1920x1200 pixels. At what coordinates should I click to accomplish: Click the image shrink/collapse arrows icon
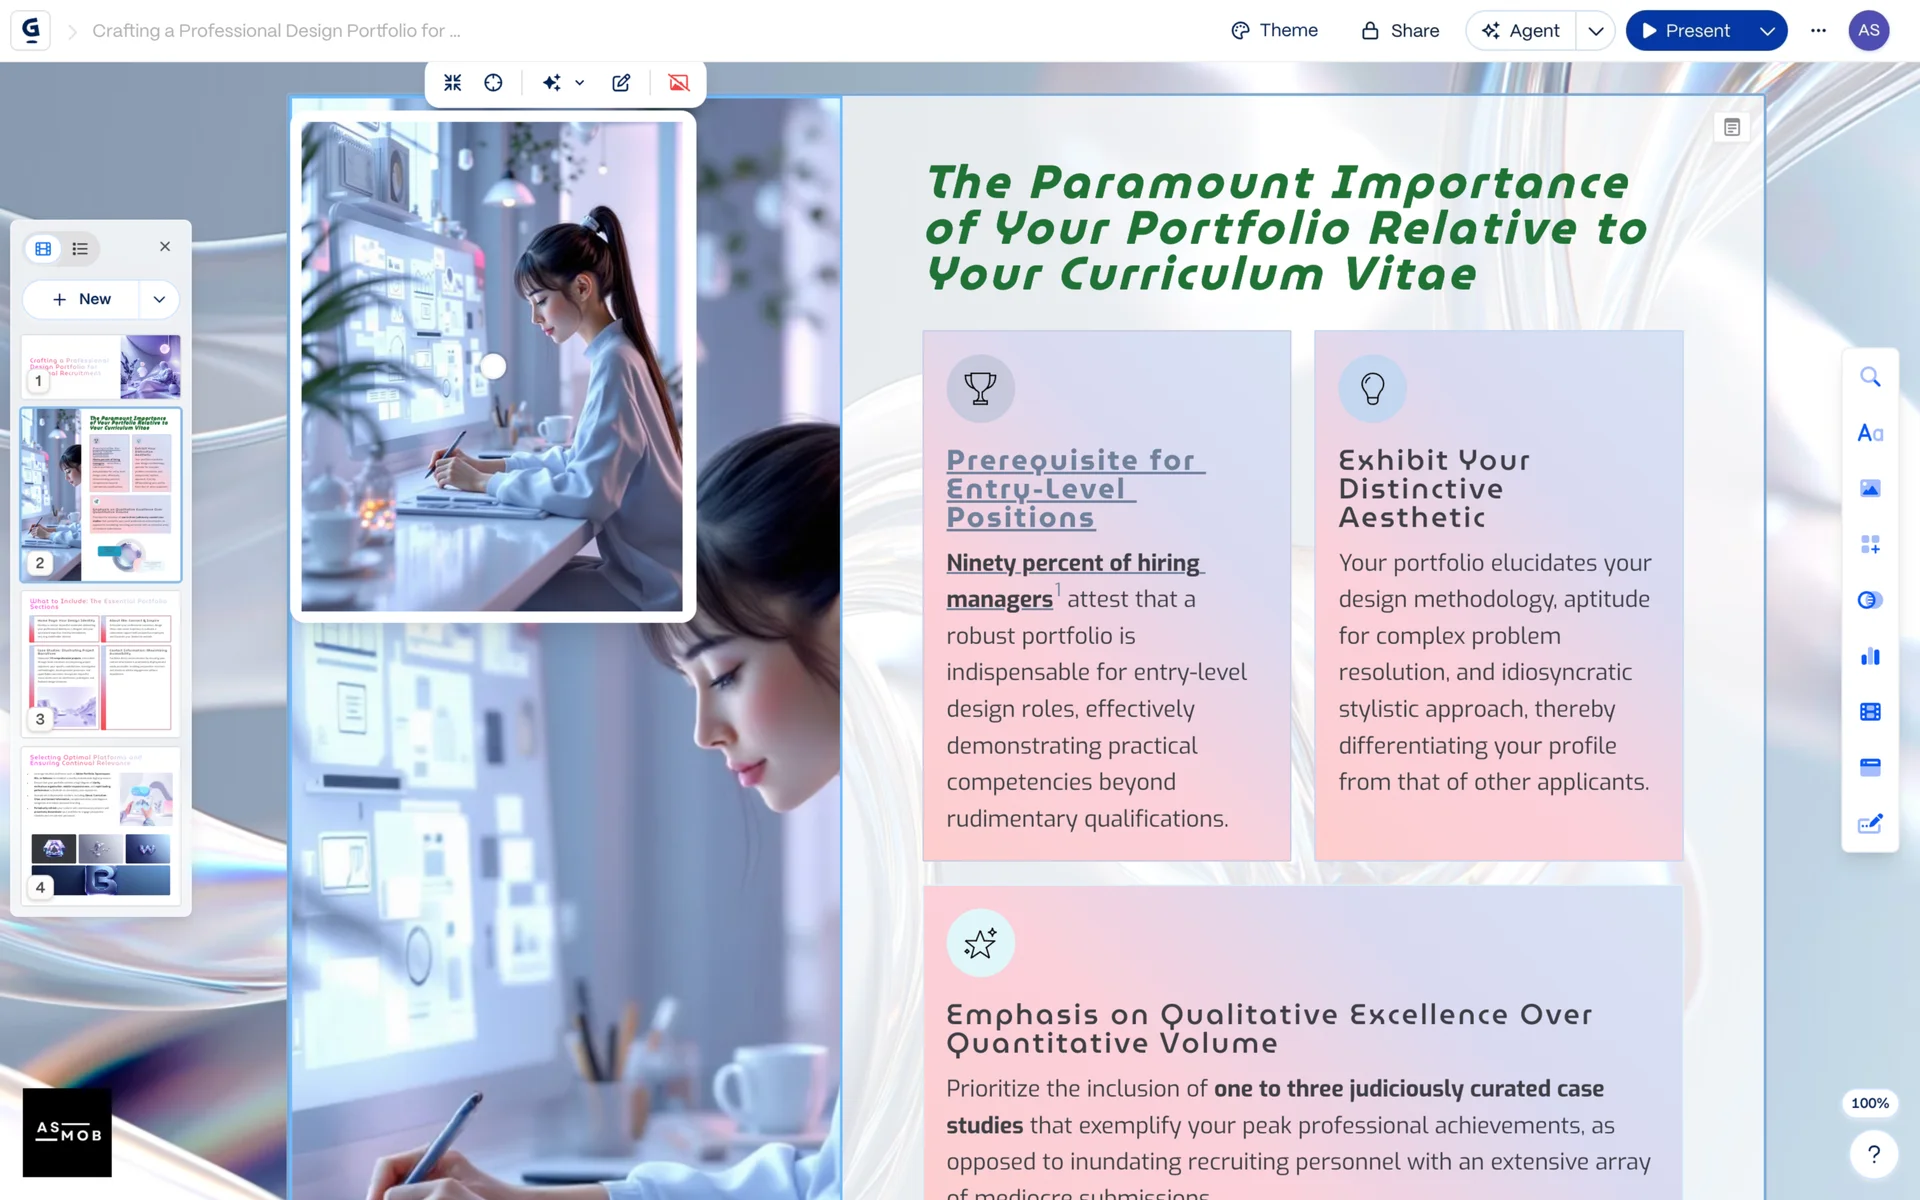pyautogui.click(x=453, y=83)
